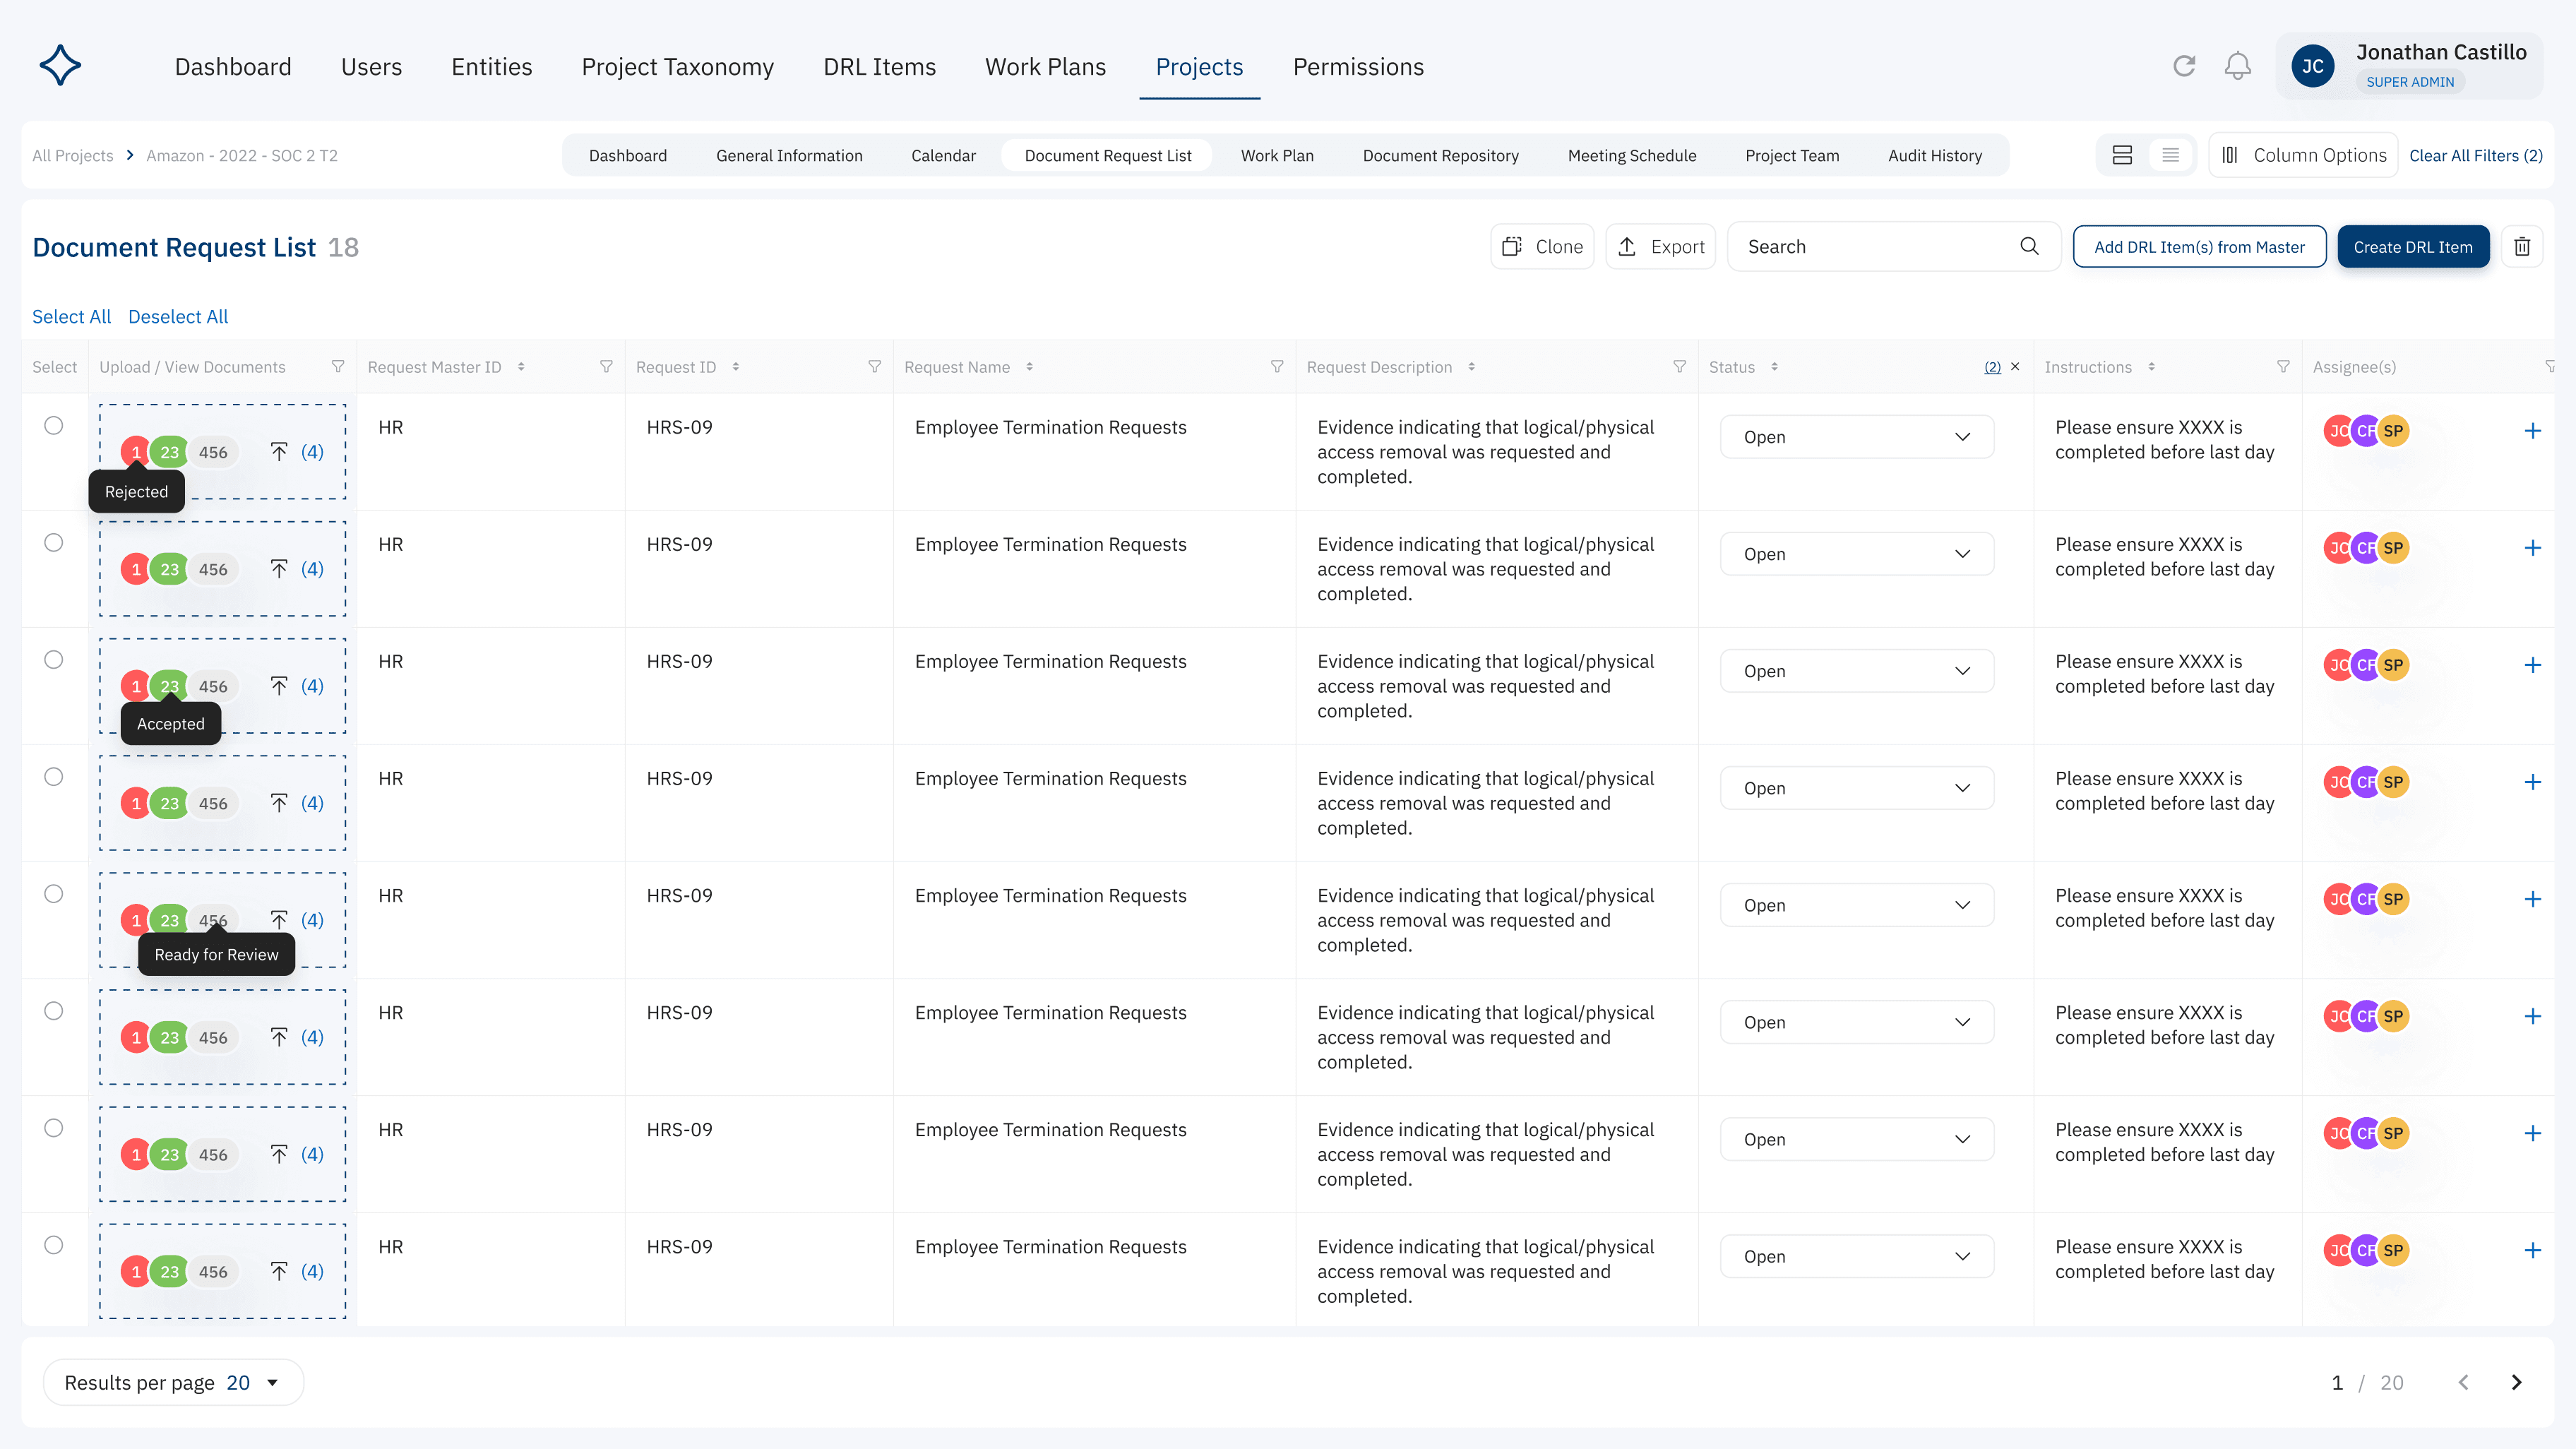Click upload arrow icon in second row

pos(279,569)
